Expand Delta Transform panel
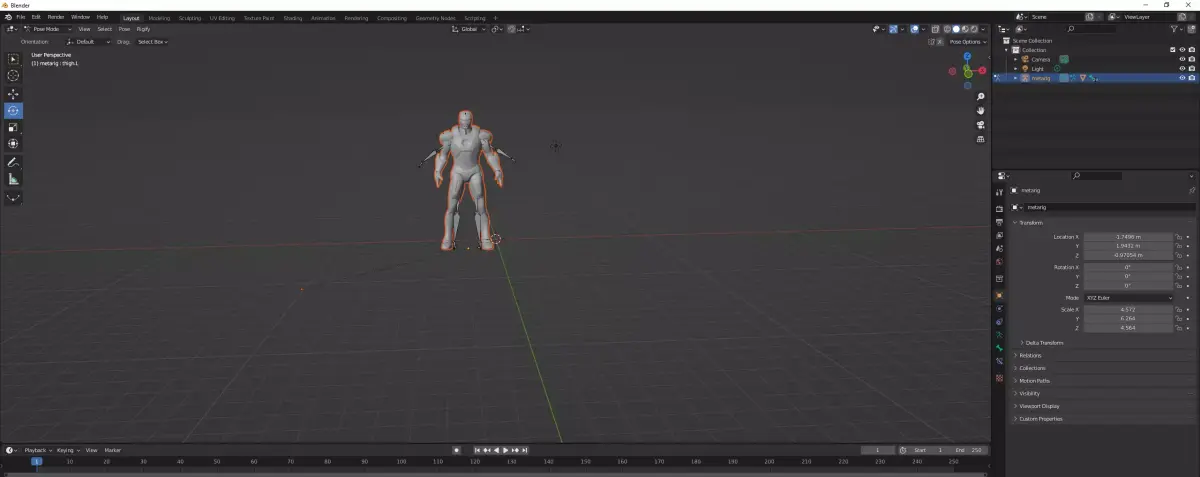The width and height of the screenshot is (1200, 477). pyautogui.click(x=1044, y=343)
